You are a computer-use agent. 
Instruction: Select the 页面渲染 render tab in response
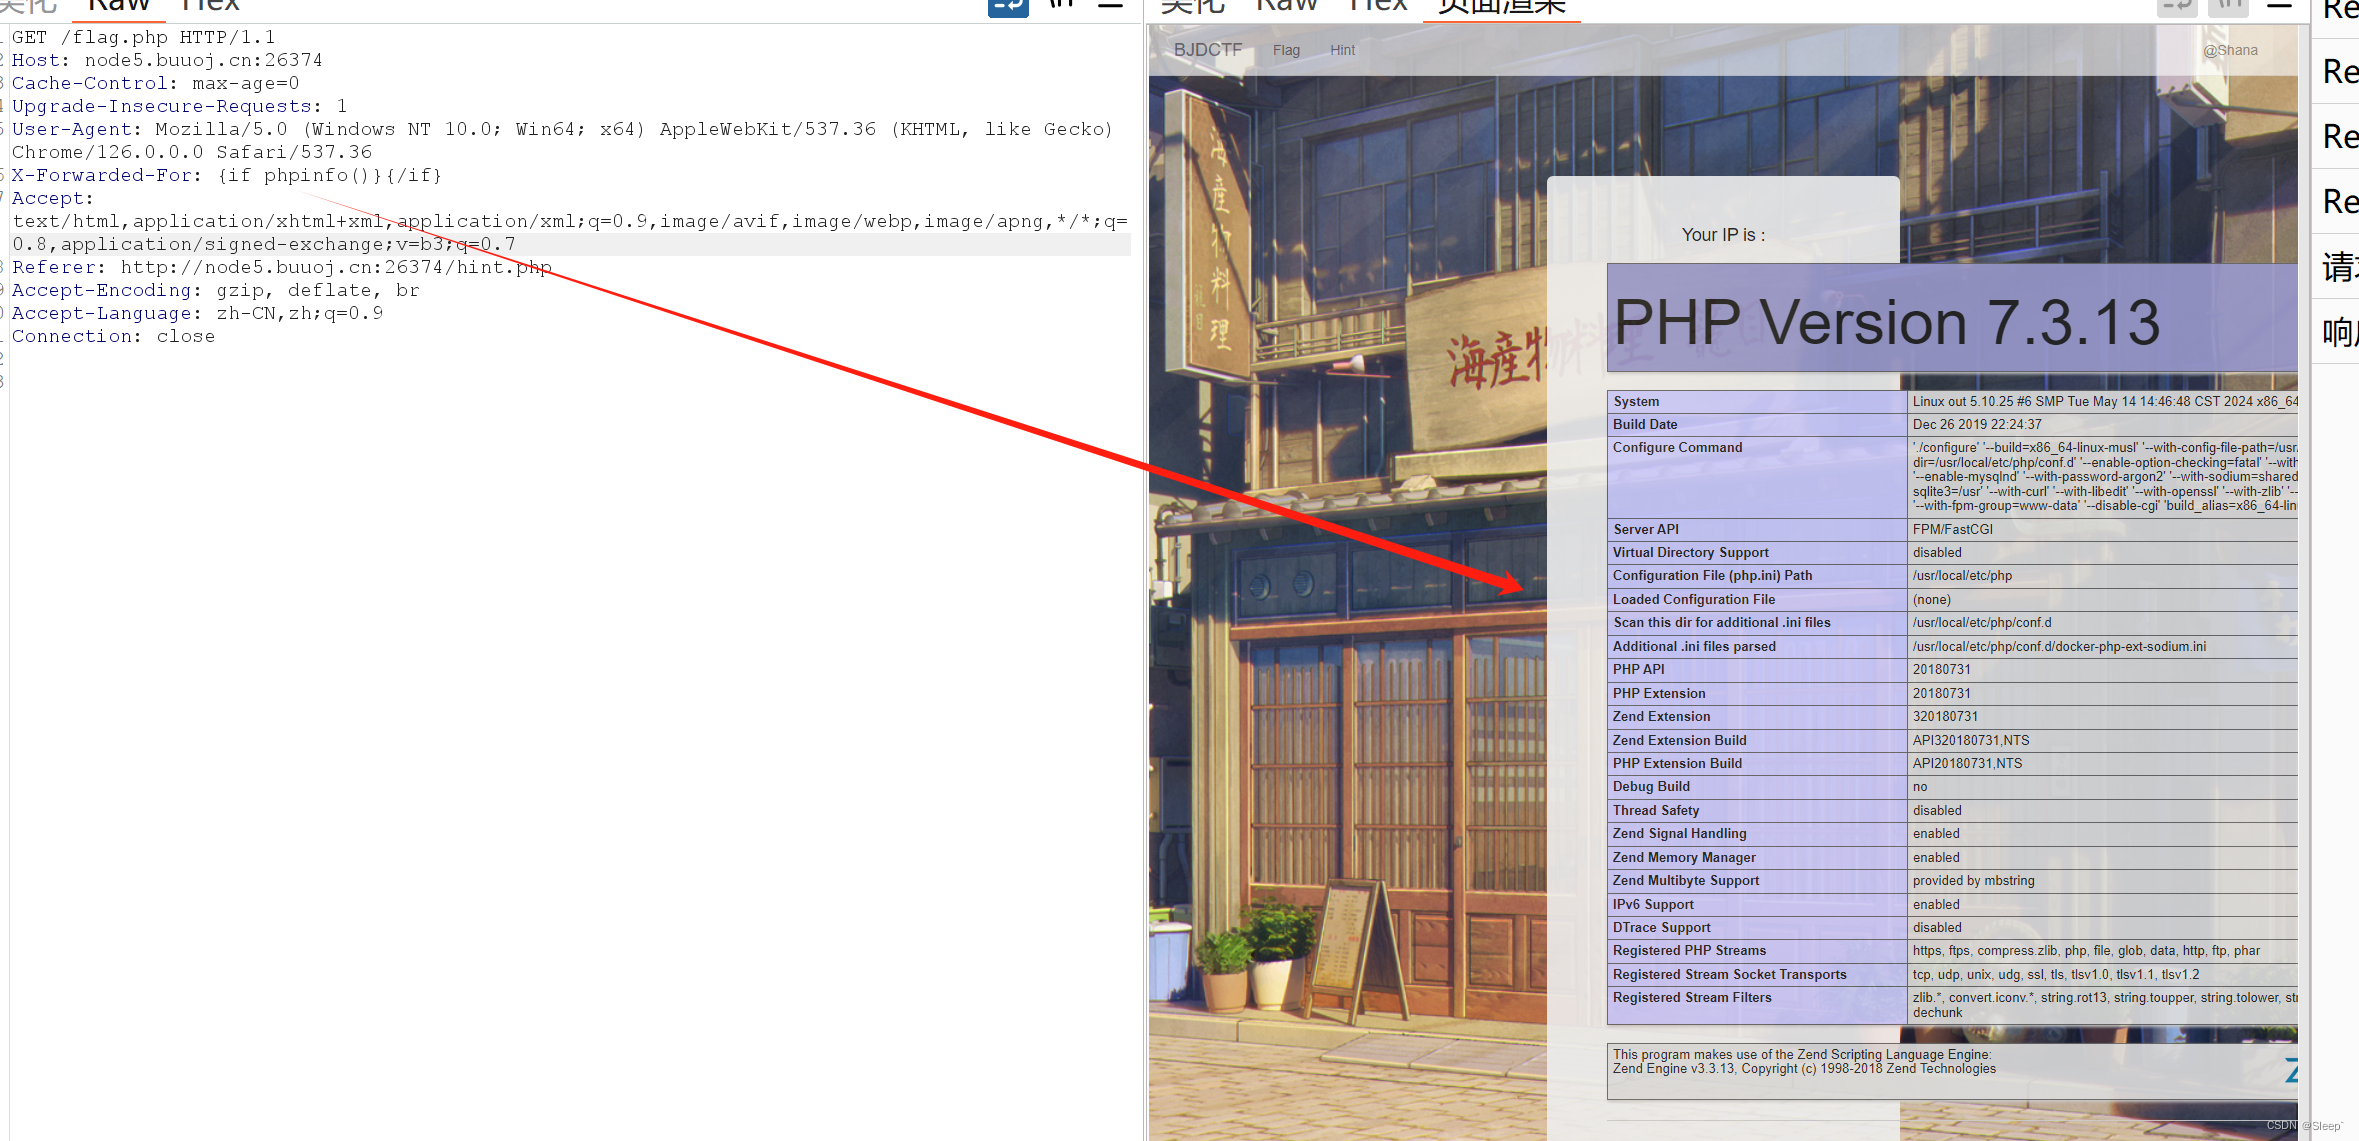[x=1501, y=6]
